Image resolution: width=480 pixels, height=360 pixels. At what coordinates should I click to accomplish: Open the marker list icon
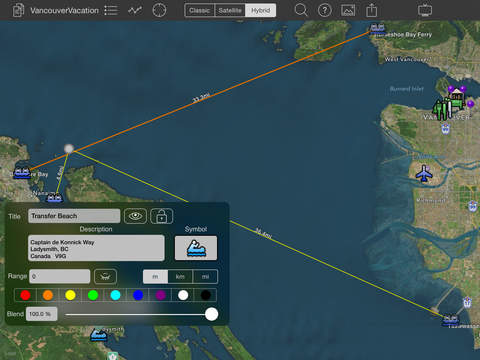coord(111,10)
